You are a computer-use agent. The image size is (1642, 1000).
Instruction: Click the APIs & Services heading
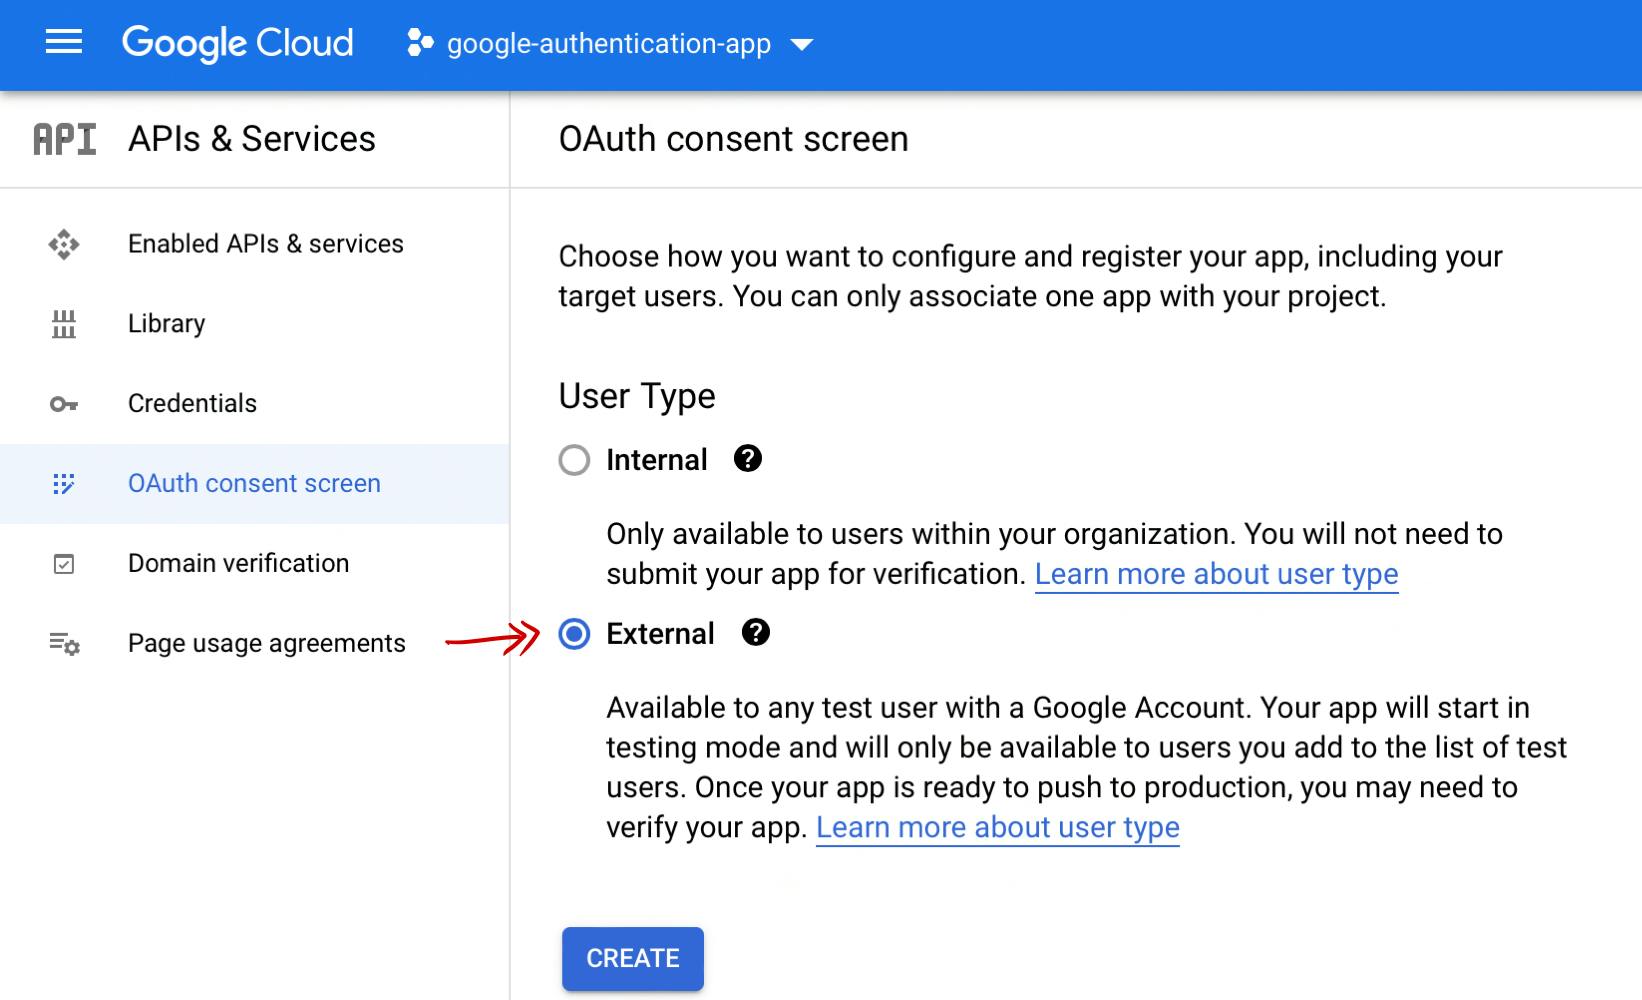252,139
